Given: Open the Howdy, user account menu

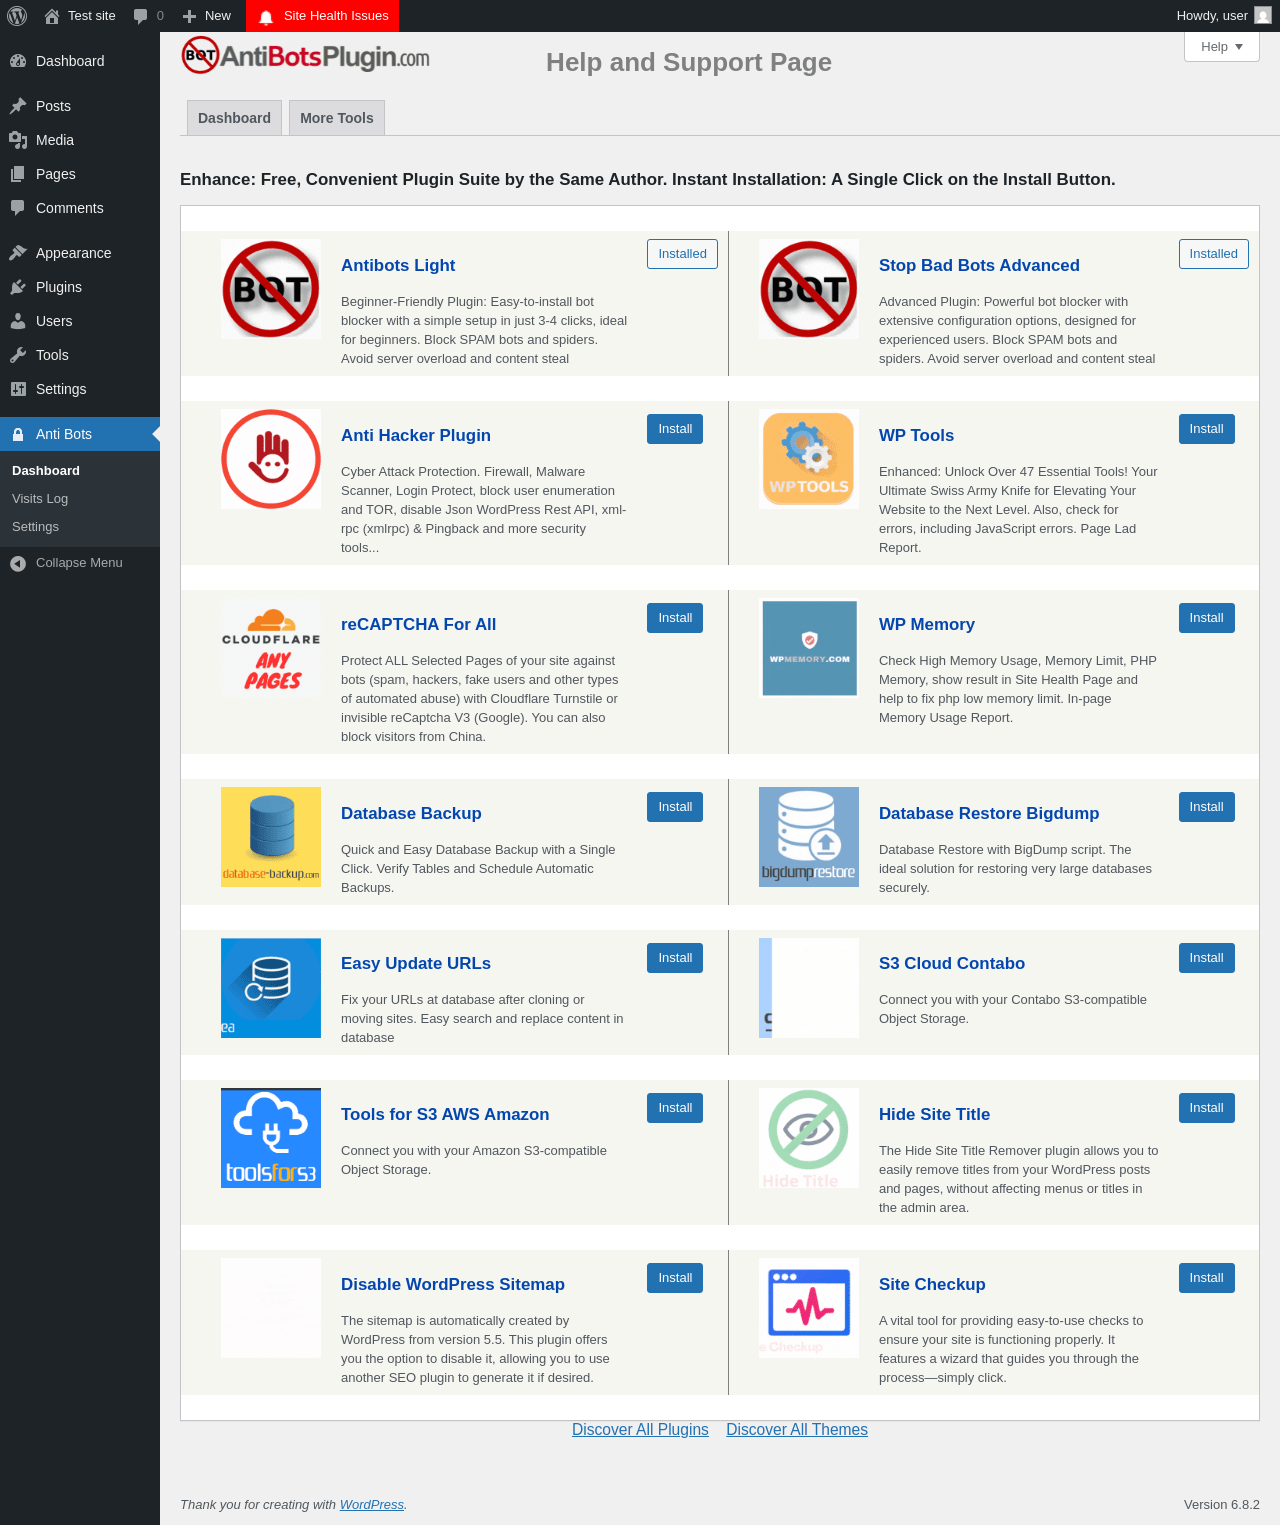Looking at the screenshot, I should [1224, 16].
